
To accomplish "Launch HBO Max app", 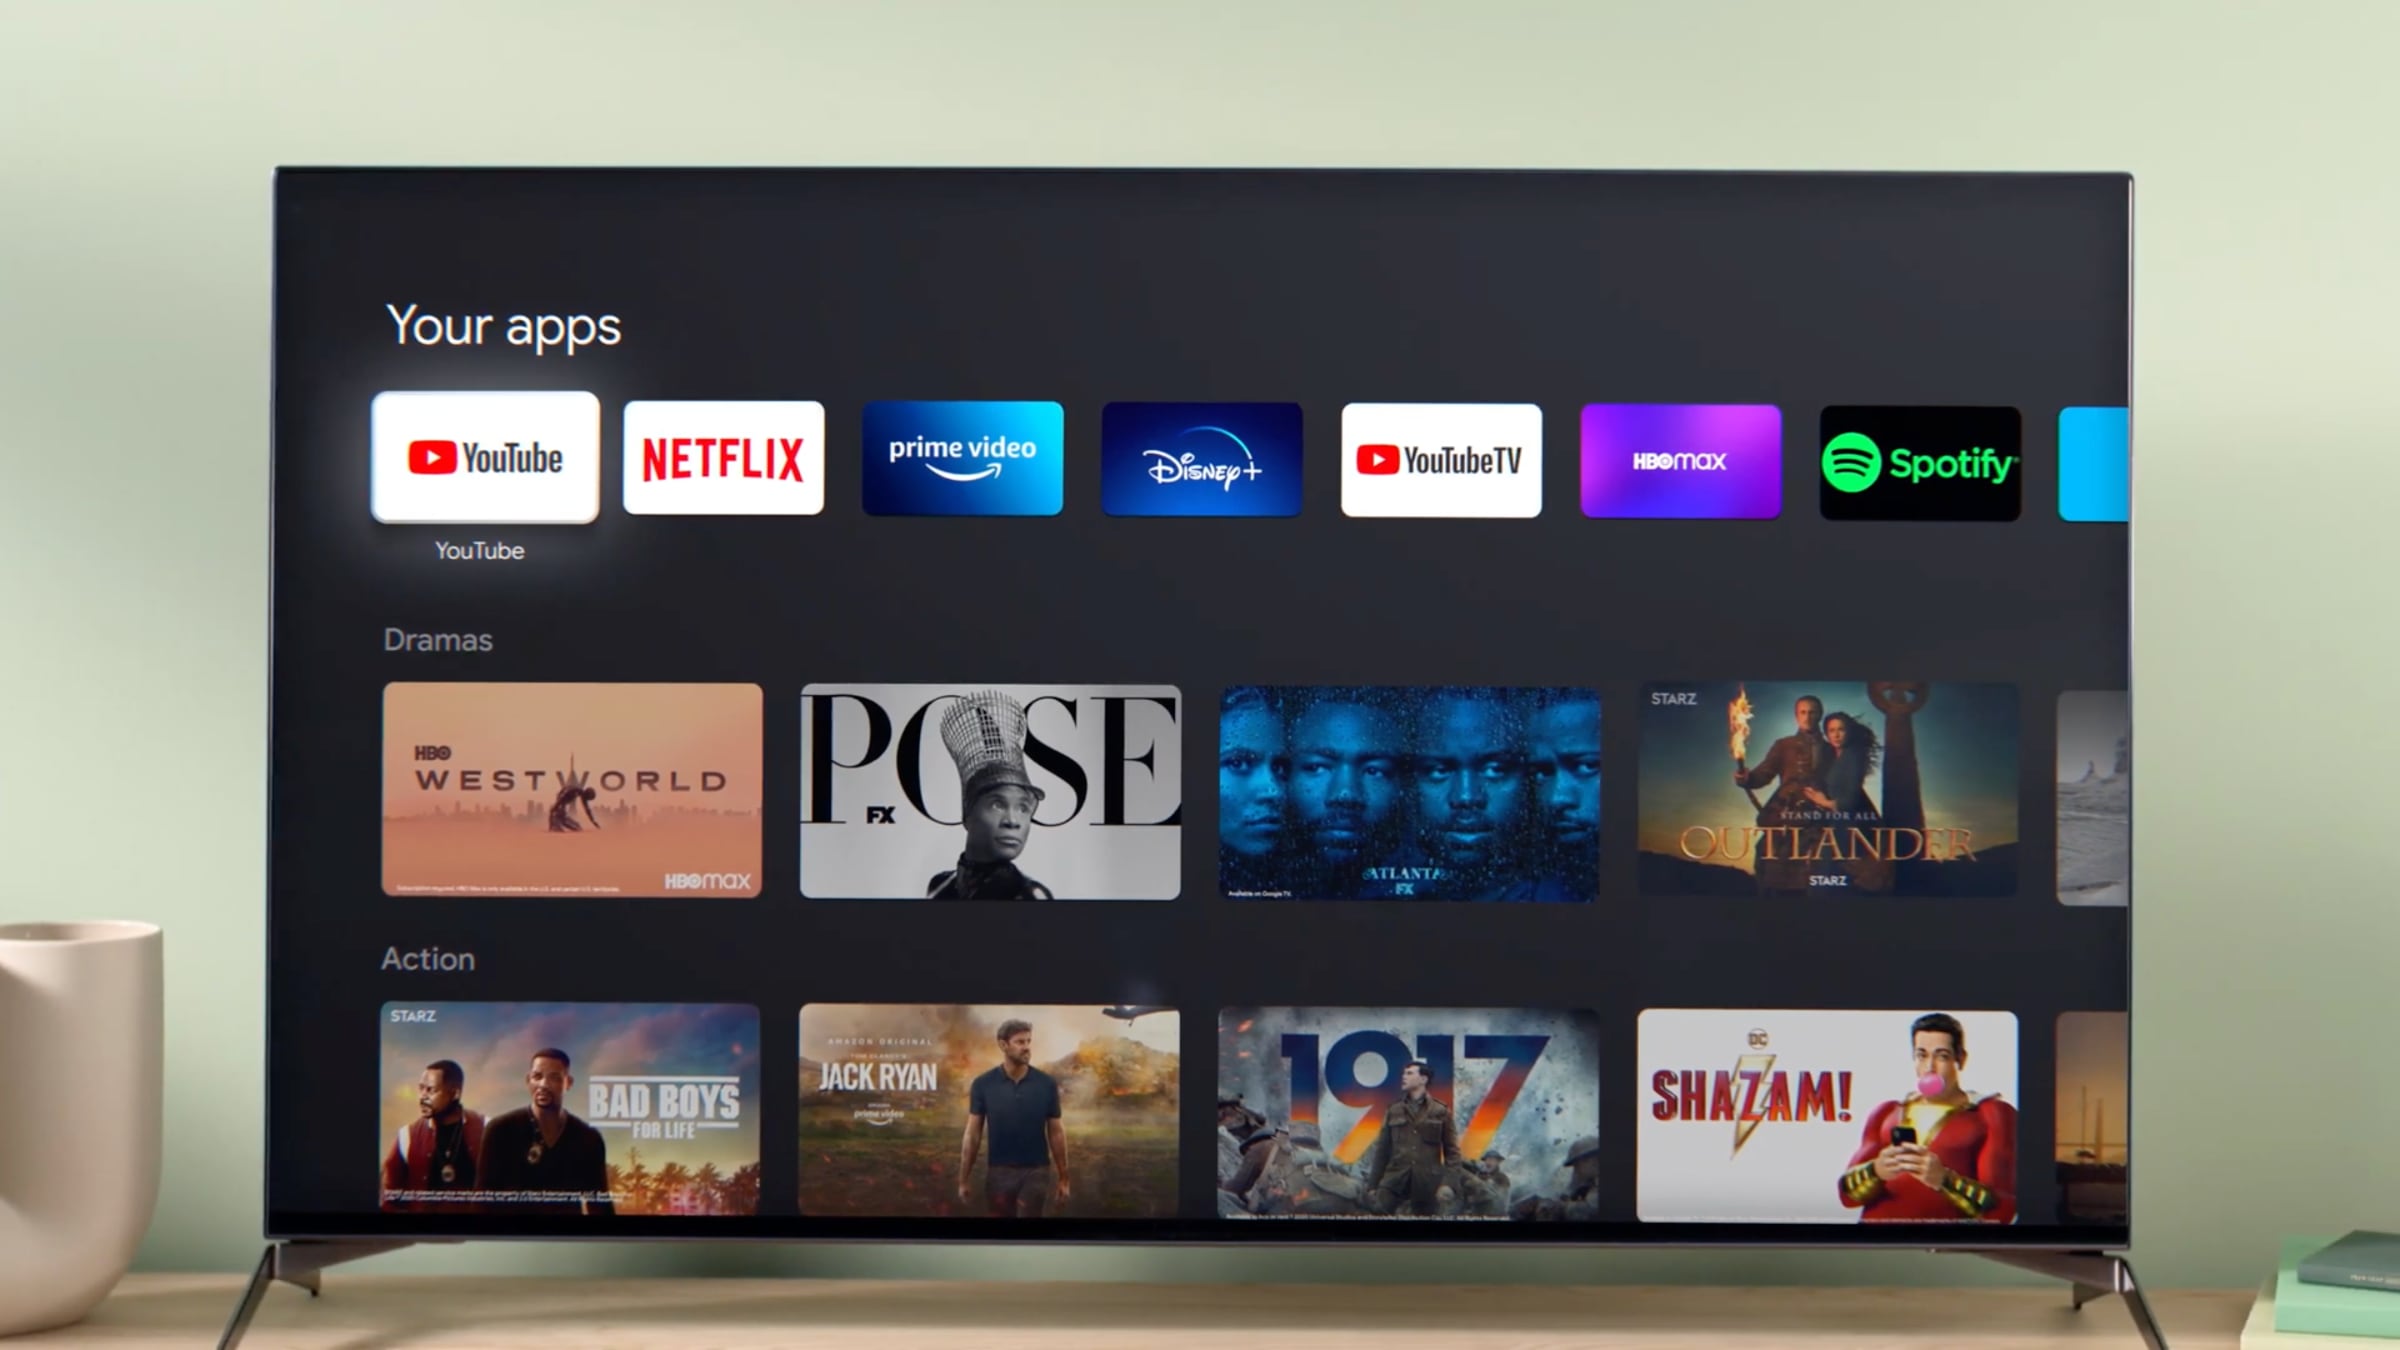I will click(x=1681, y=462).
